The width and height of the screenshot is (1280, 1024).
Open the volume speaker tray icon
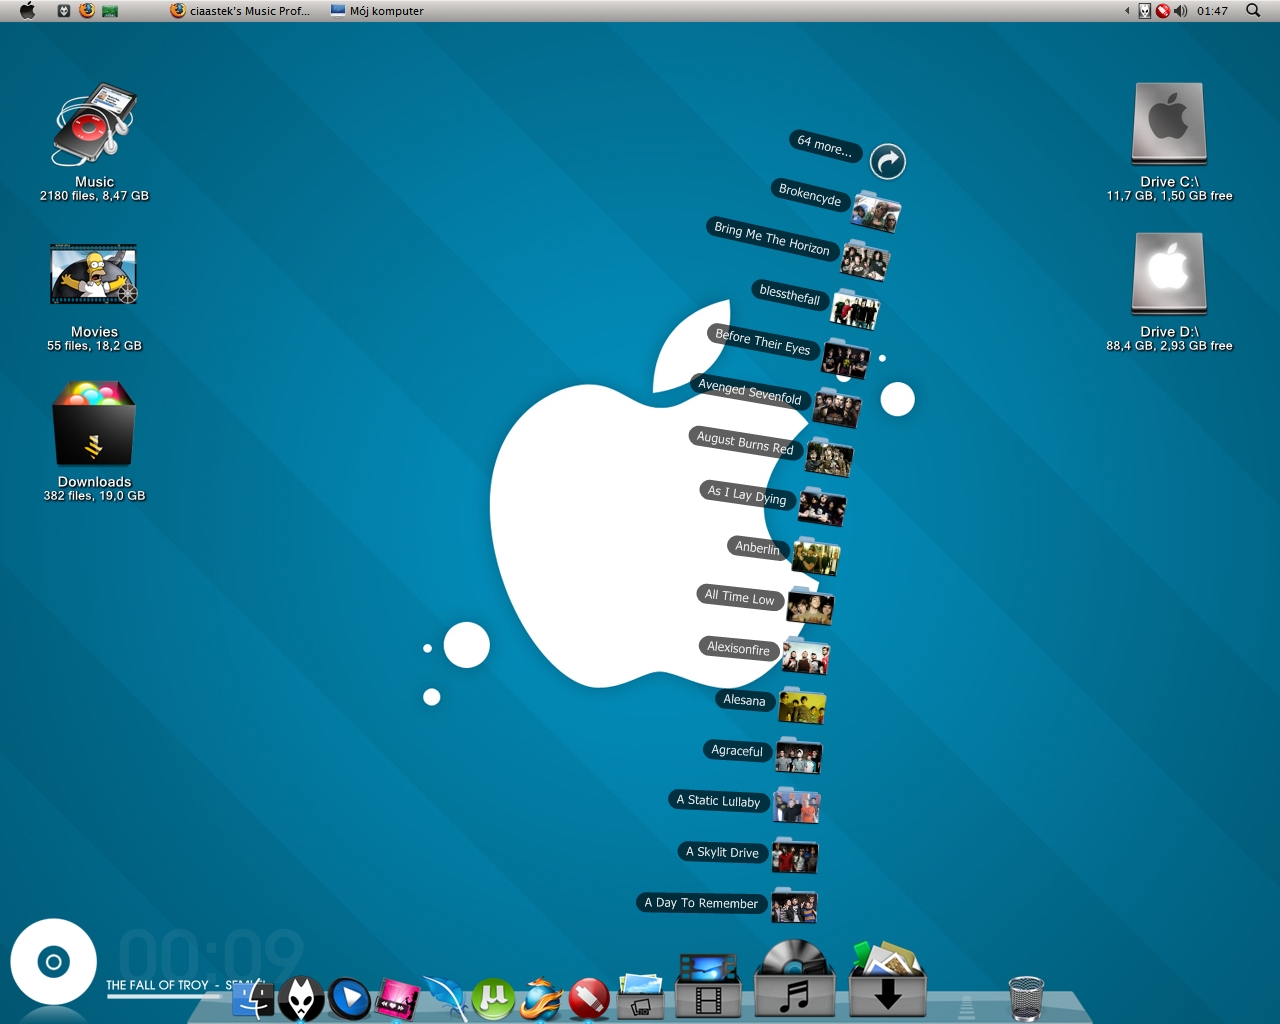coord(1180,11)
